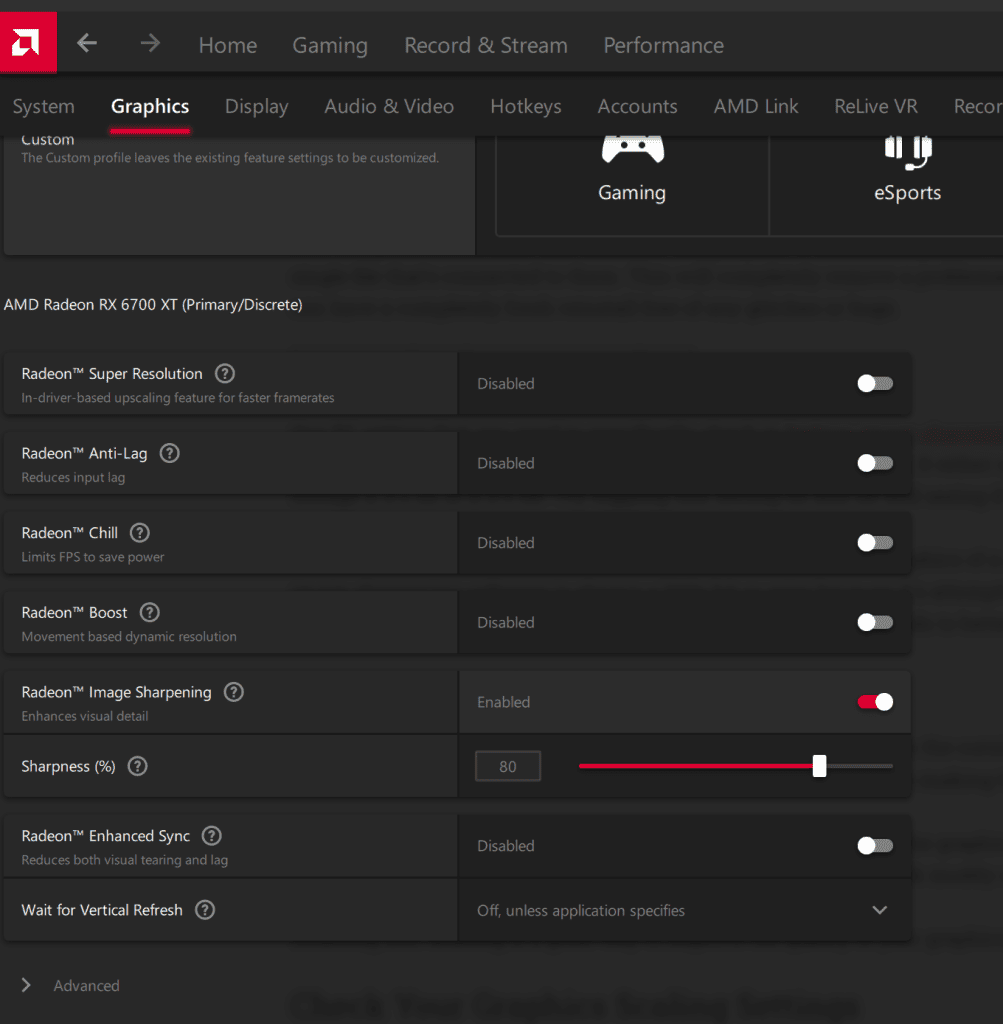
Task: Click the Sharpness value input field
Action: point(508,766)
